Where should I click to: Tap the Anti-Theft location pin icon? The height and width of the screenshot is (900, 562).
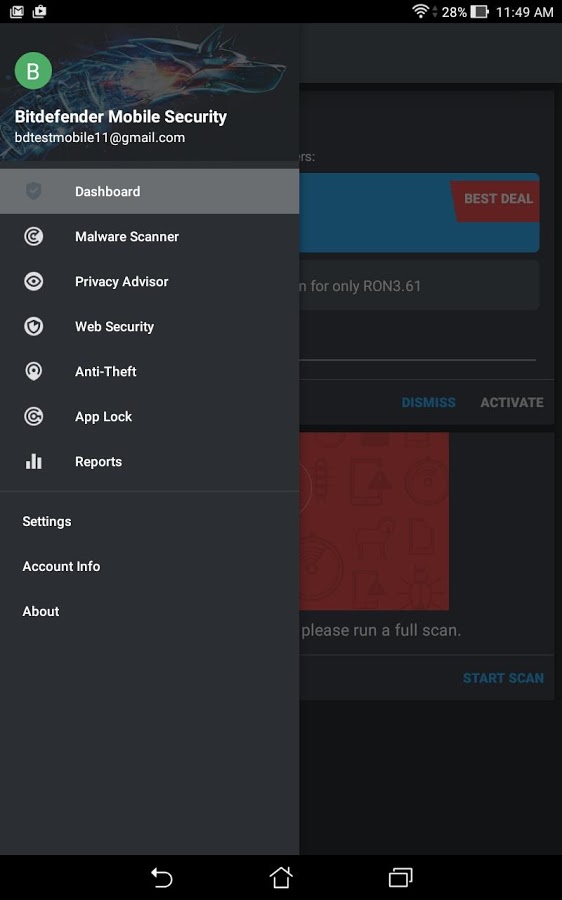tap(33, 371)
